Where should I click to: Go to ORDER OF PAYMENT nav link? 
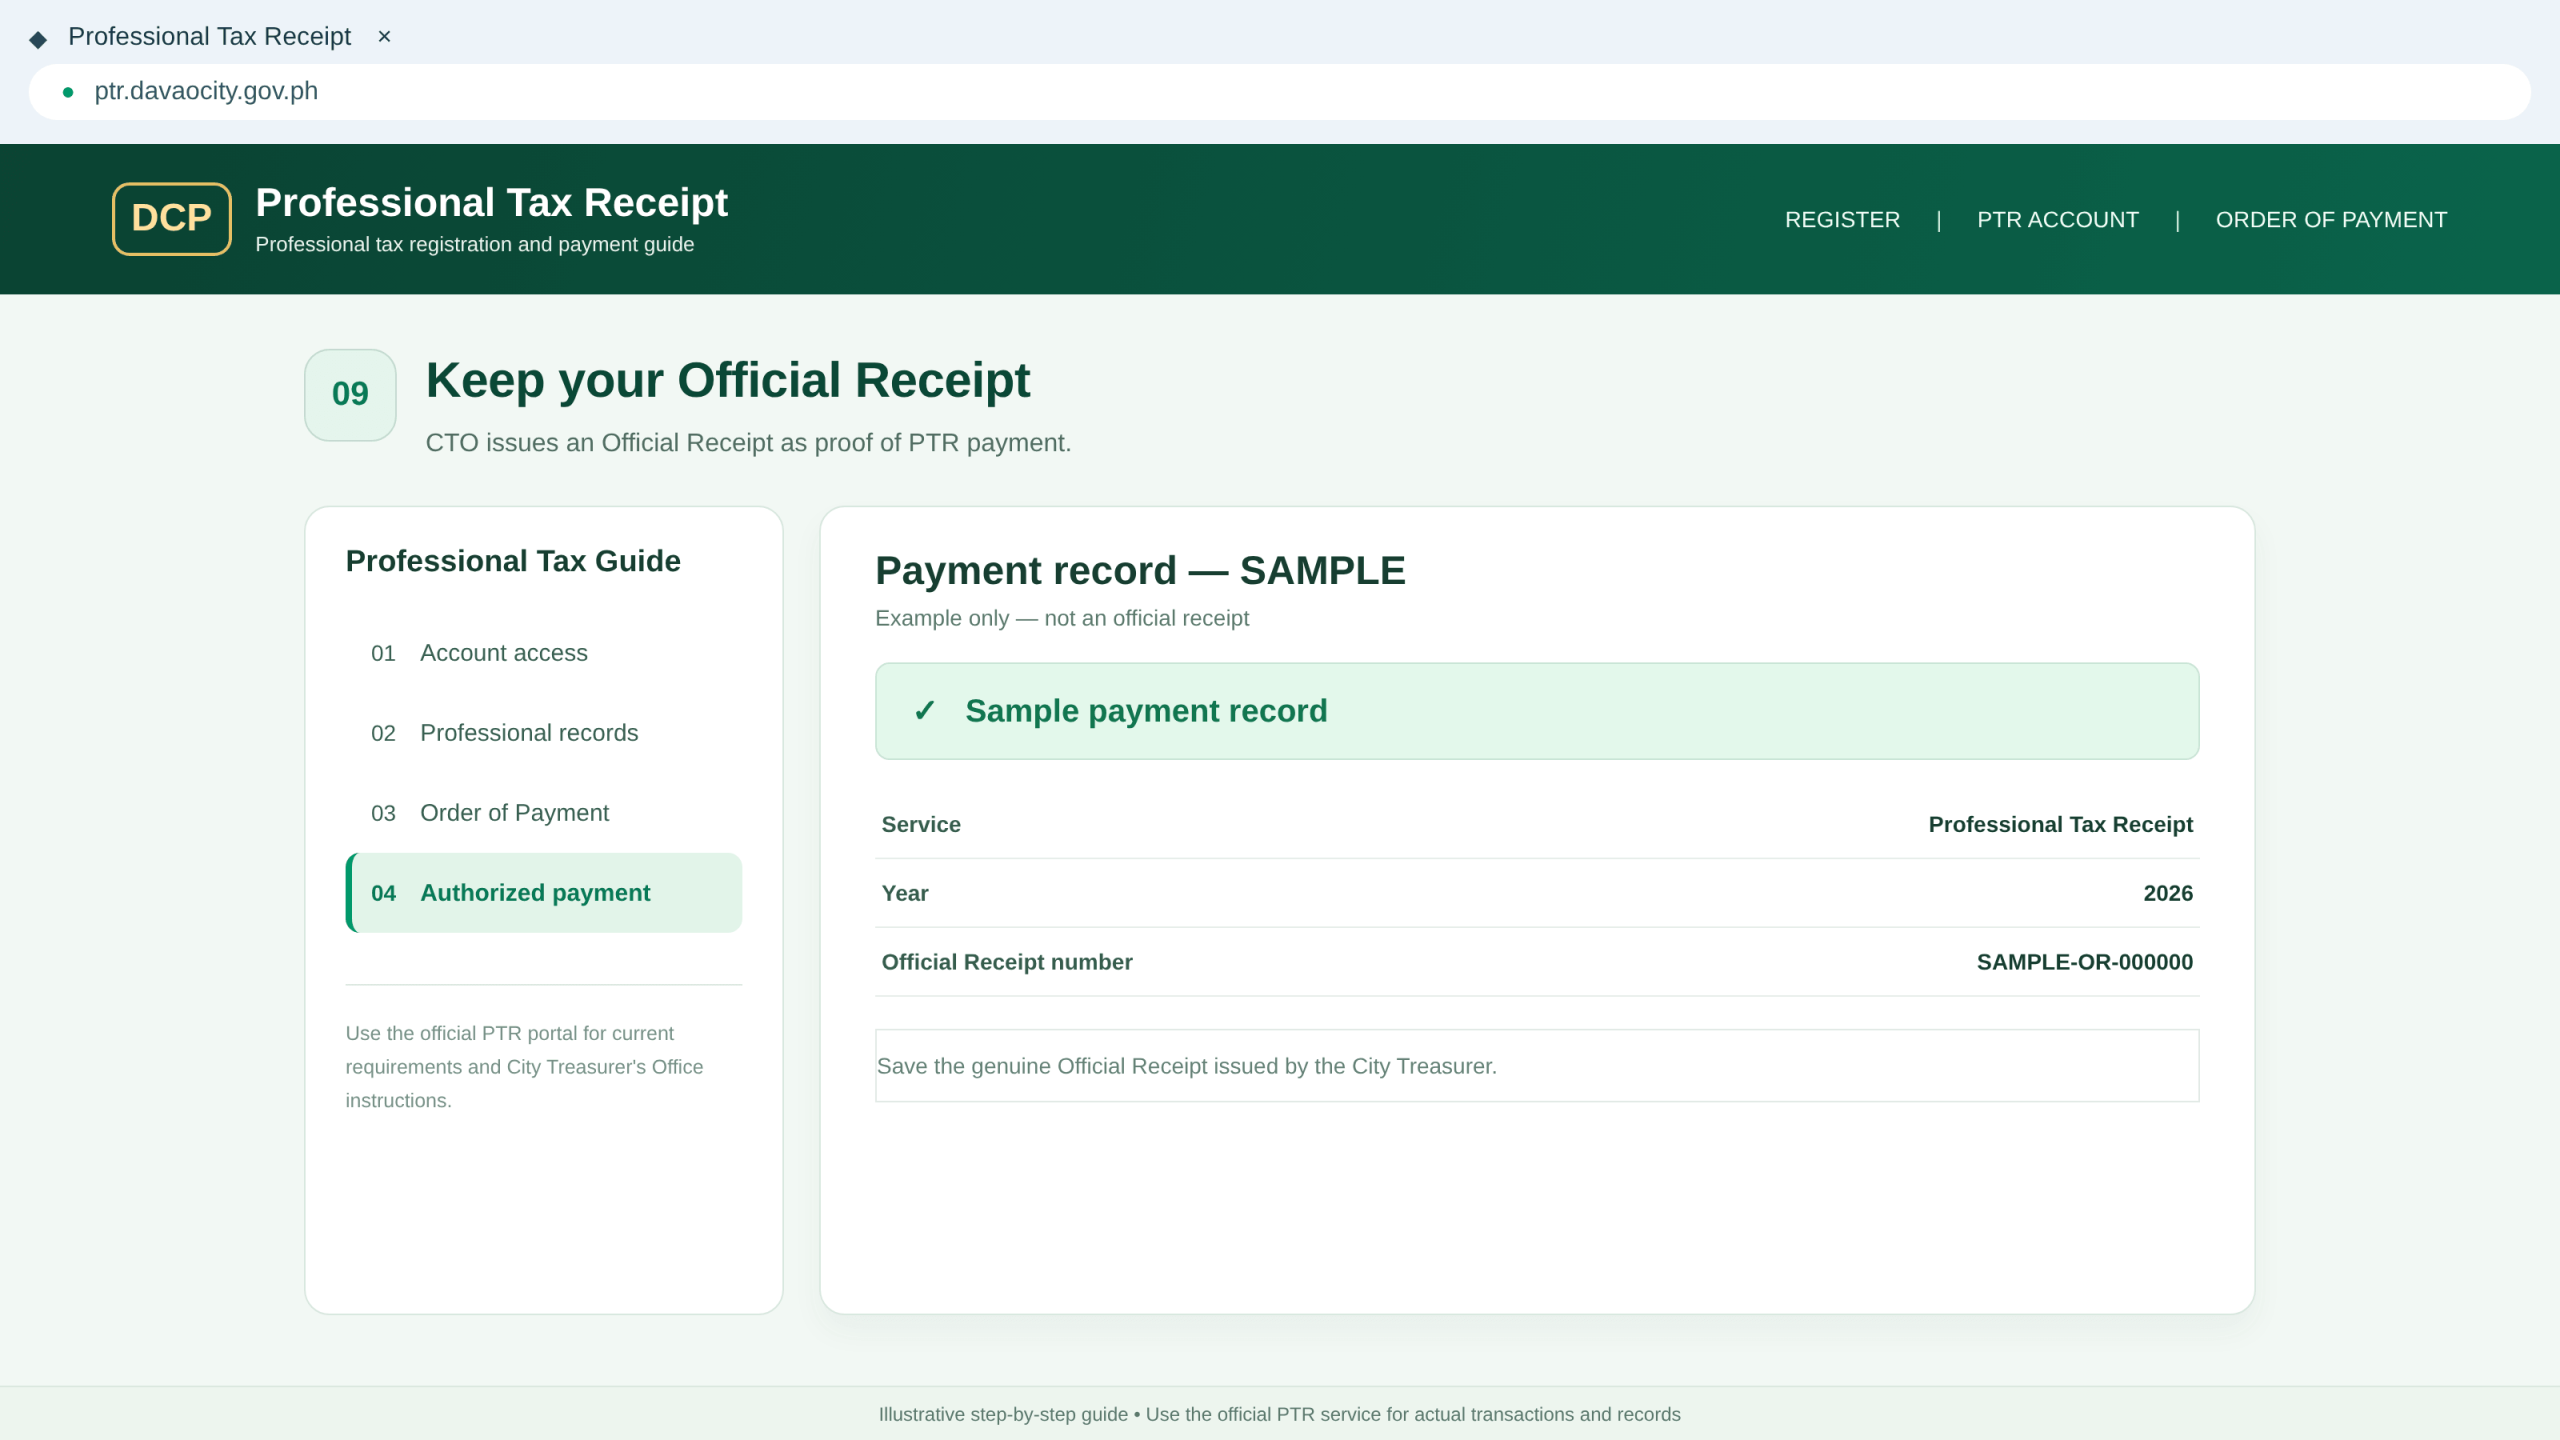click(x=2331, y=220)
